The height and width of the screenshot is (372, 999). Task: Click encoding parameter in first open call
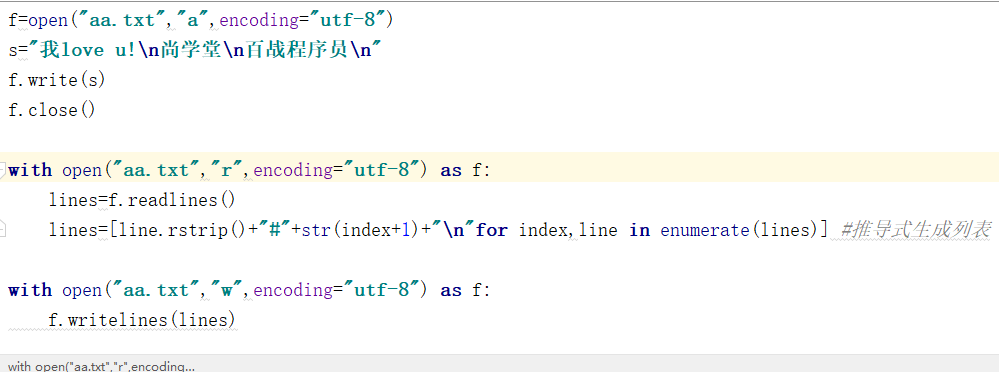(259, 20)
